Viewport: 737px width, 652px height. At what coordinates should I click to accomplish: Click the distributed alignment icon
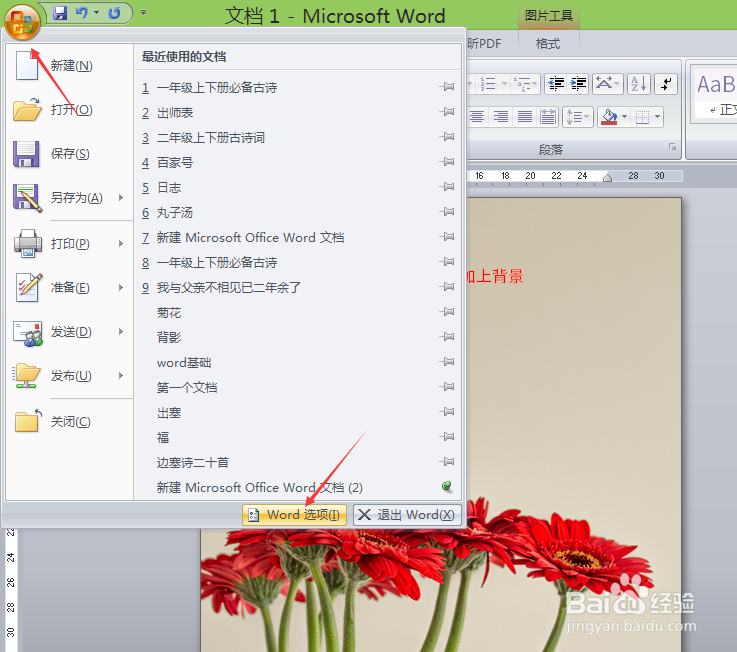tap(548, 117)
